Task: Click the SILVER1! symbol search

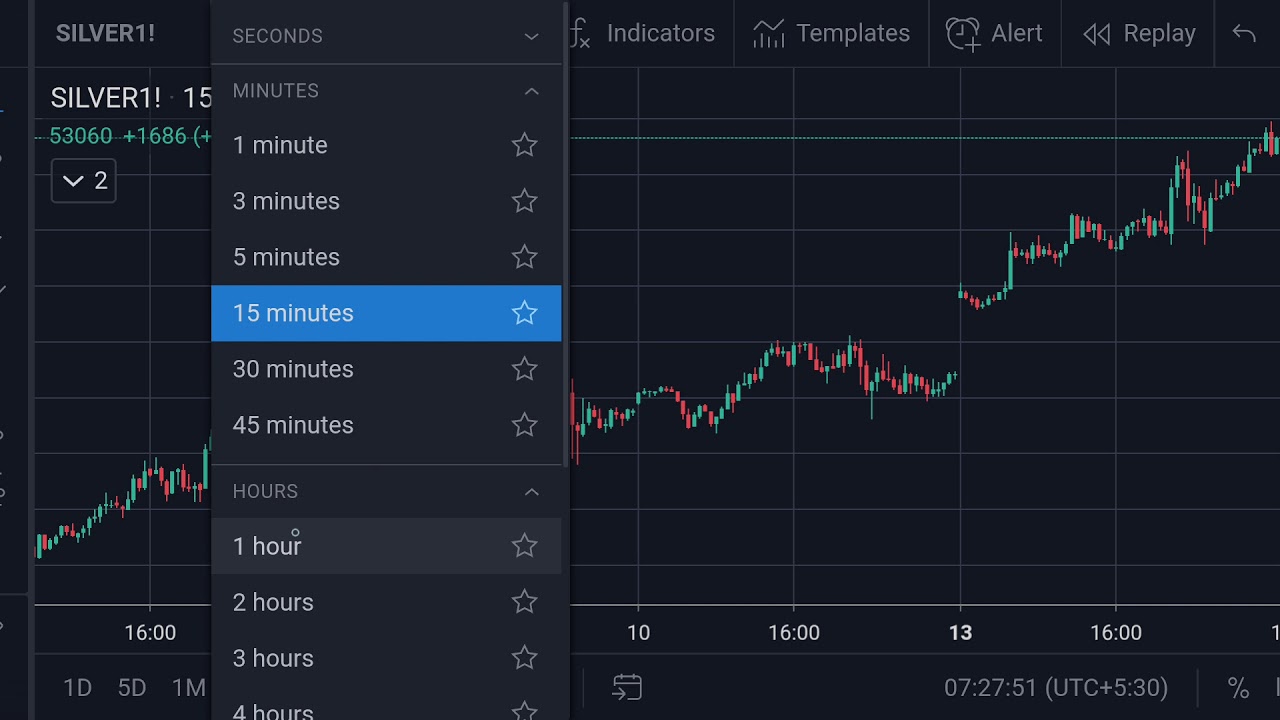Action: (x=105, y=33)
